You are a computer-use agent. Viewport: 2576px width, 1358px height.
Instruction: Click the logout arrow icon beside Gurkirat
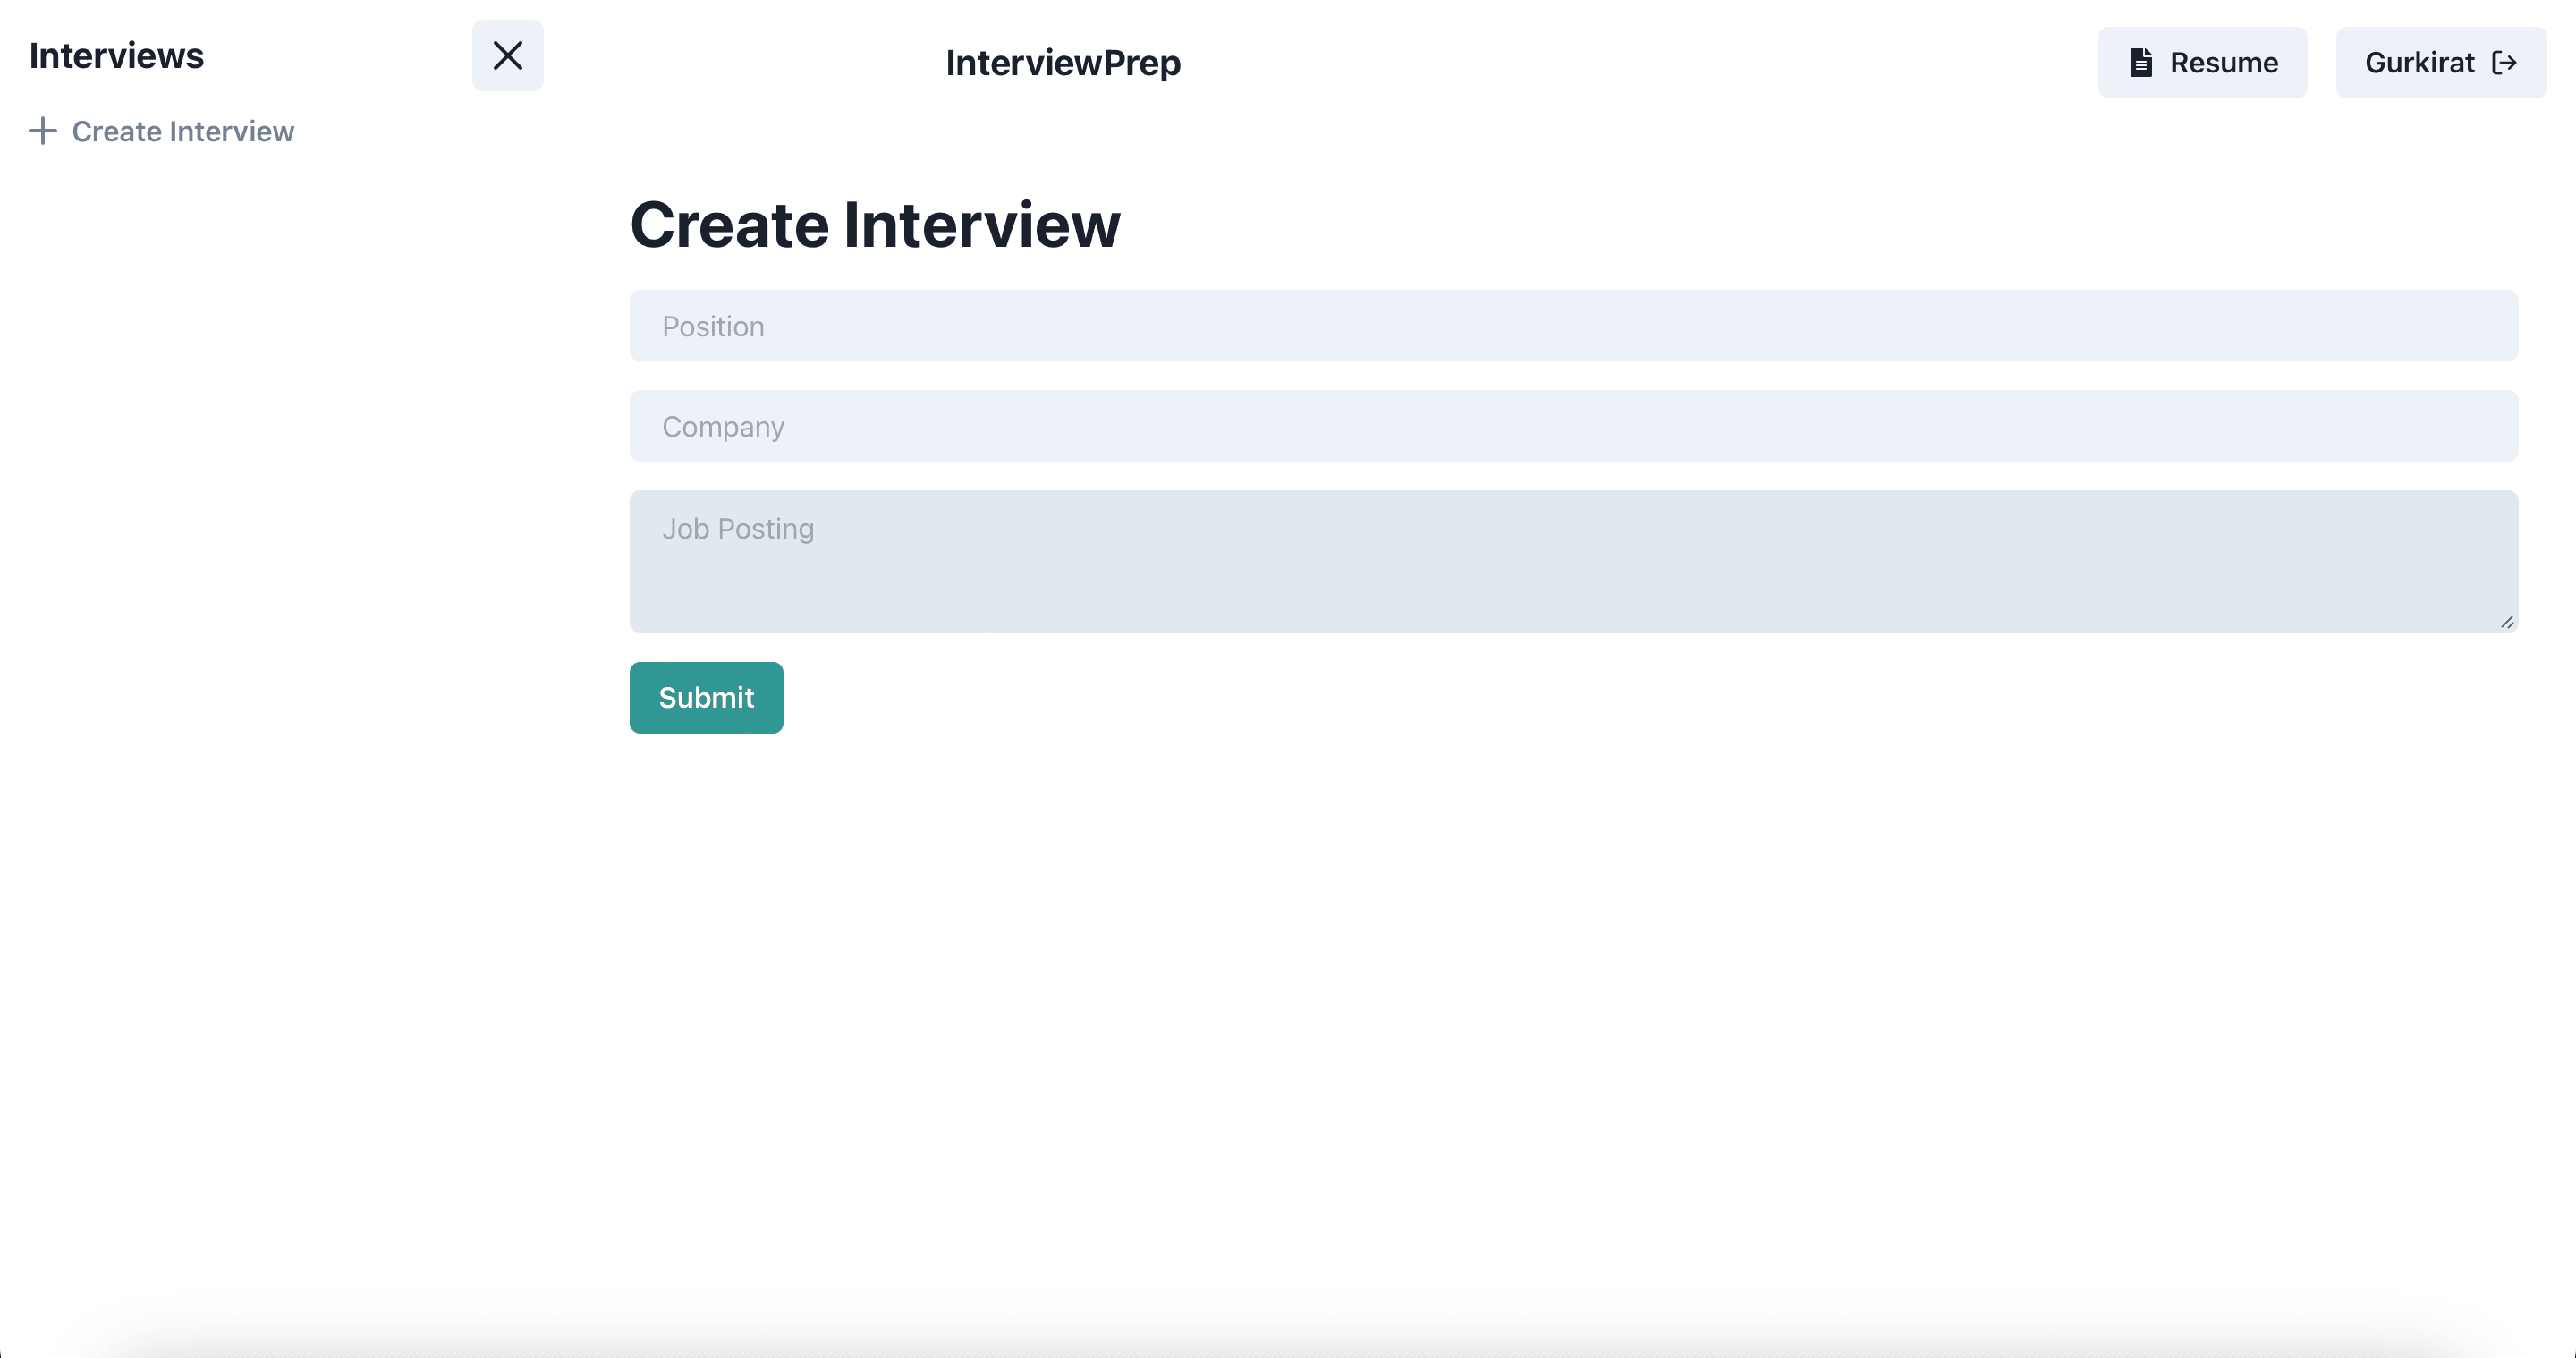tap(2504, 63)
